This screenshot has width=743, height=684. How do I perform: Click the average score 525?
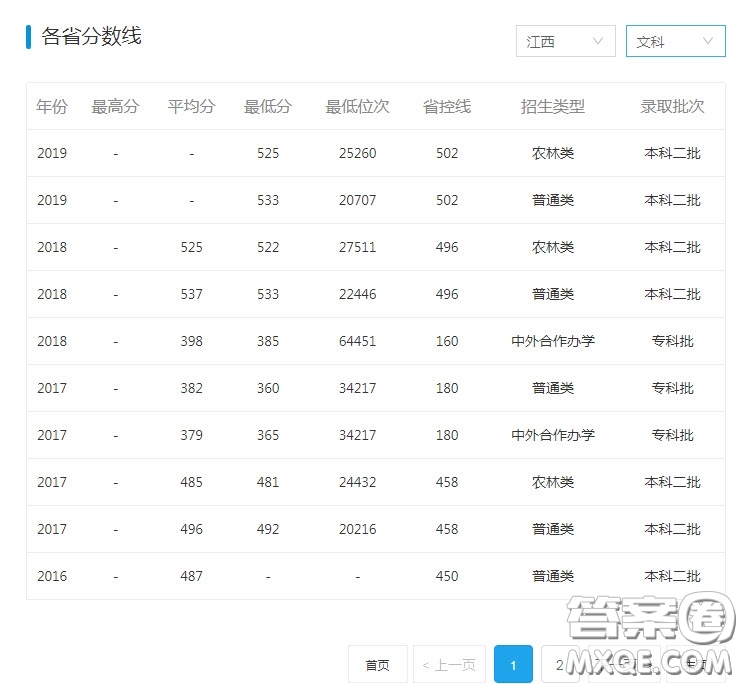(x=191, y=247)
